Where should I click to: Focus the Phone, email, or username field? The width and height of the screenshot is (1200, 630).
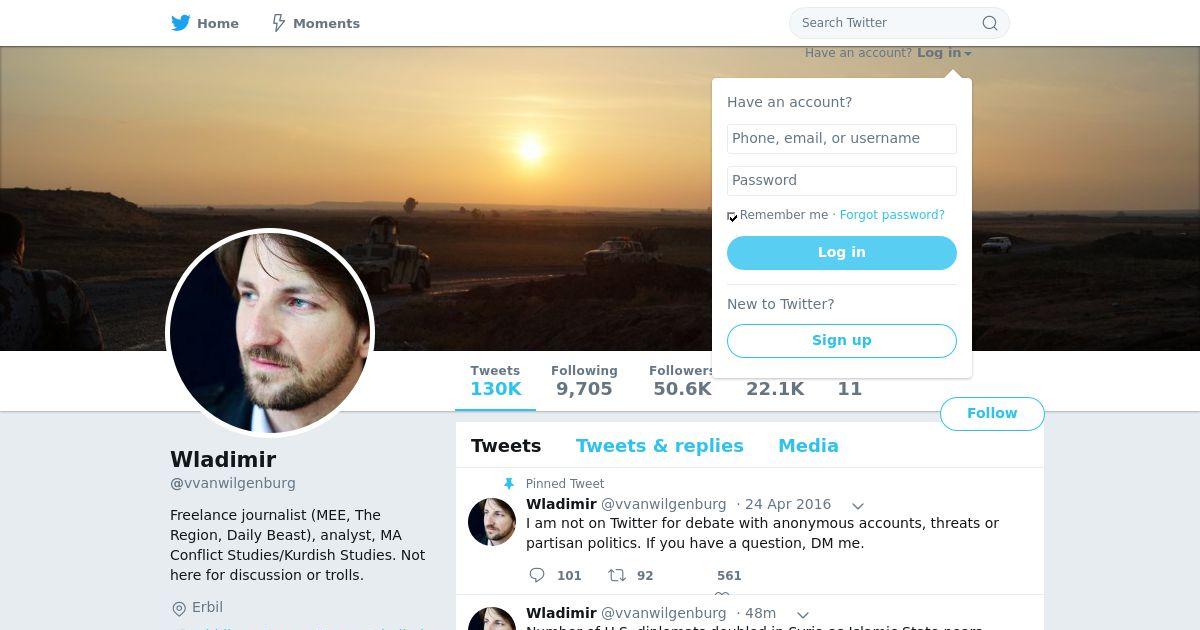pyautogui.click(x=842, y=139)
